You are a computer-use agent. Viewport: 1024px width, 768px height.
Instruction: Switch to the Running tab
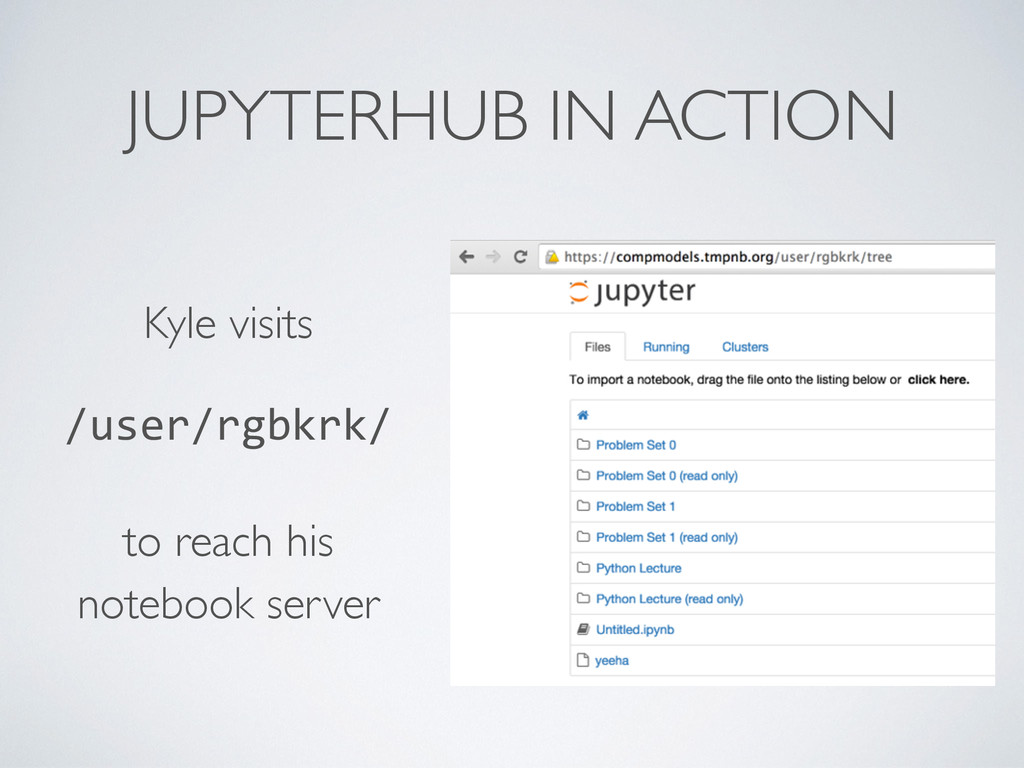click(666, 347)
